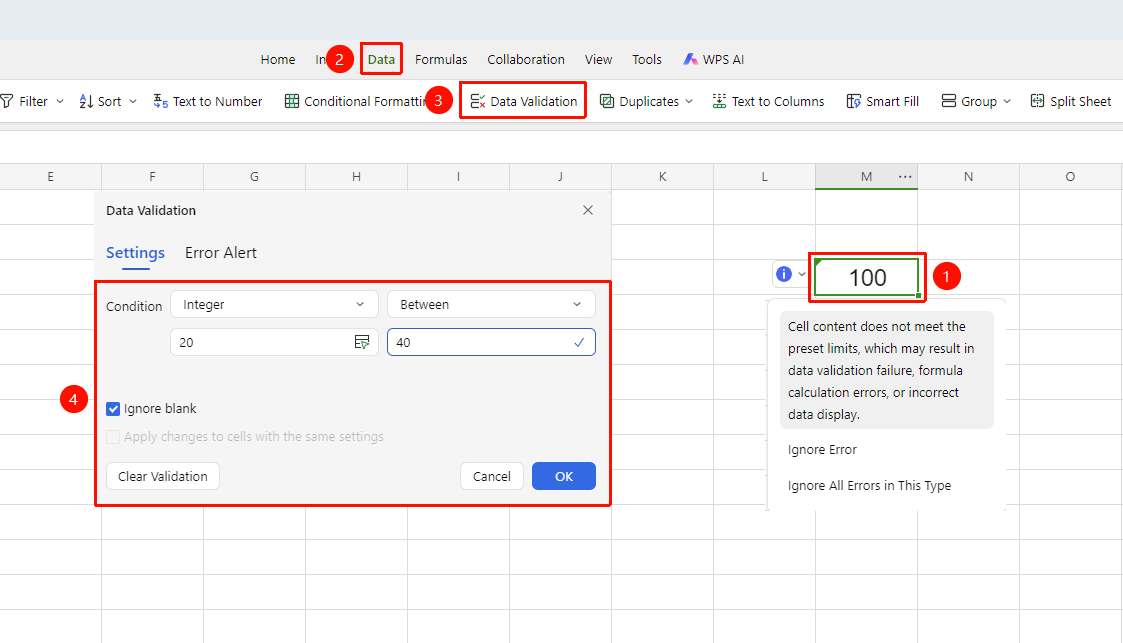Click the Text to Number icon
This screenshot has width=1123, height=643.
click(160, 101)
